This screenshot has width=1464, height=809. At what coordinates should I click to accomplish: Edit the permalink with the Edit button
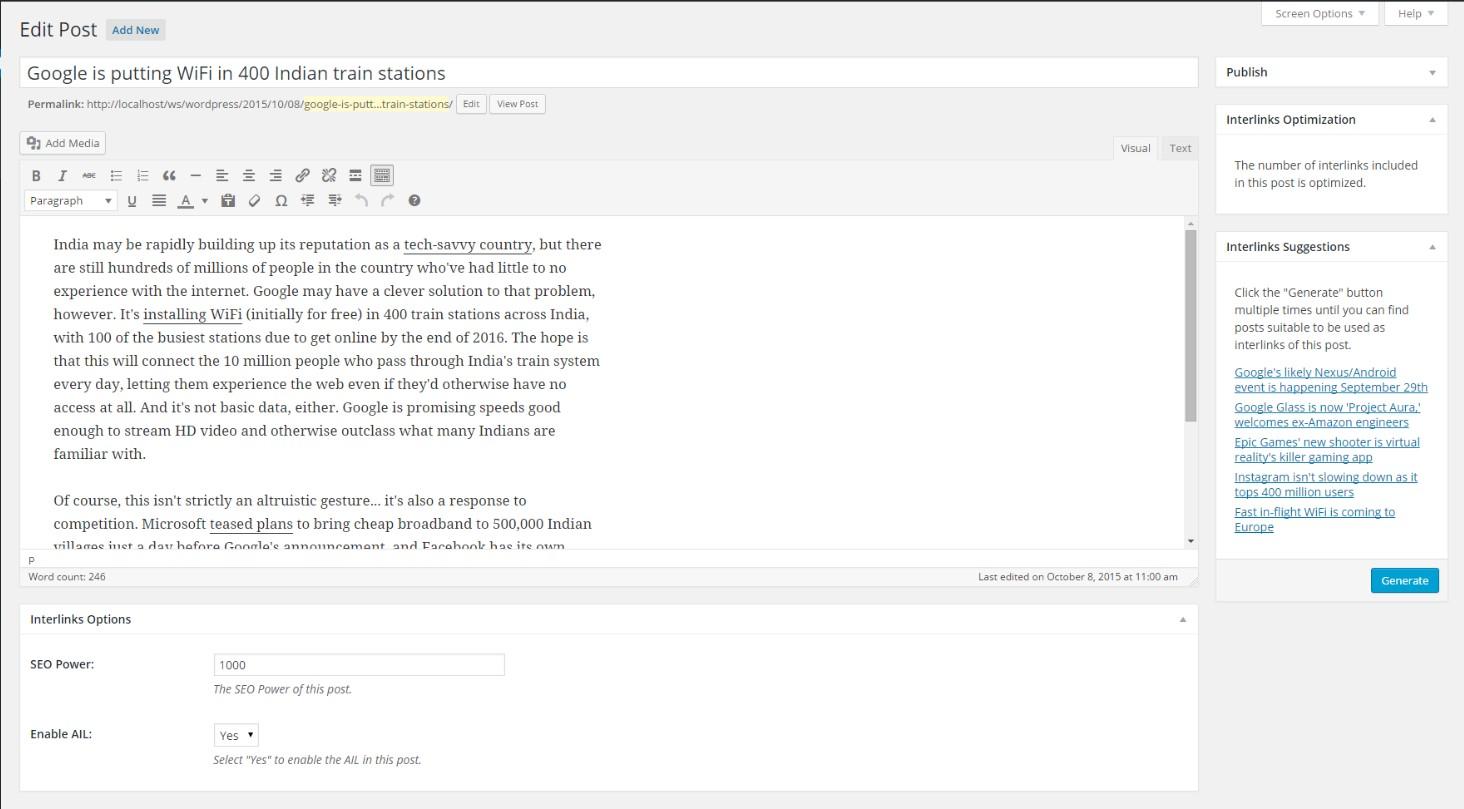471,104
